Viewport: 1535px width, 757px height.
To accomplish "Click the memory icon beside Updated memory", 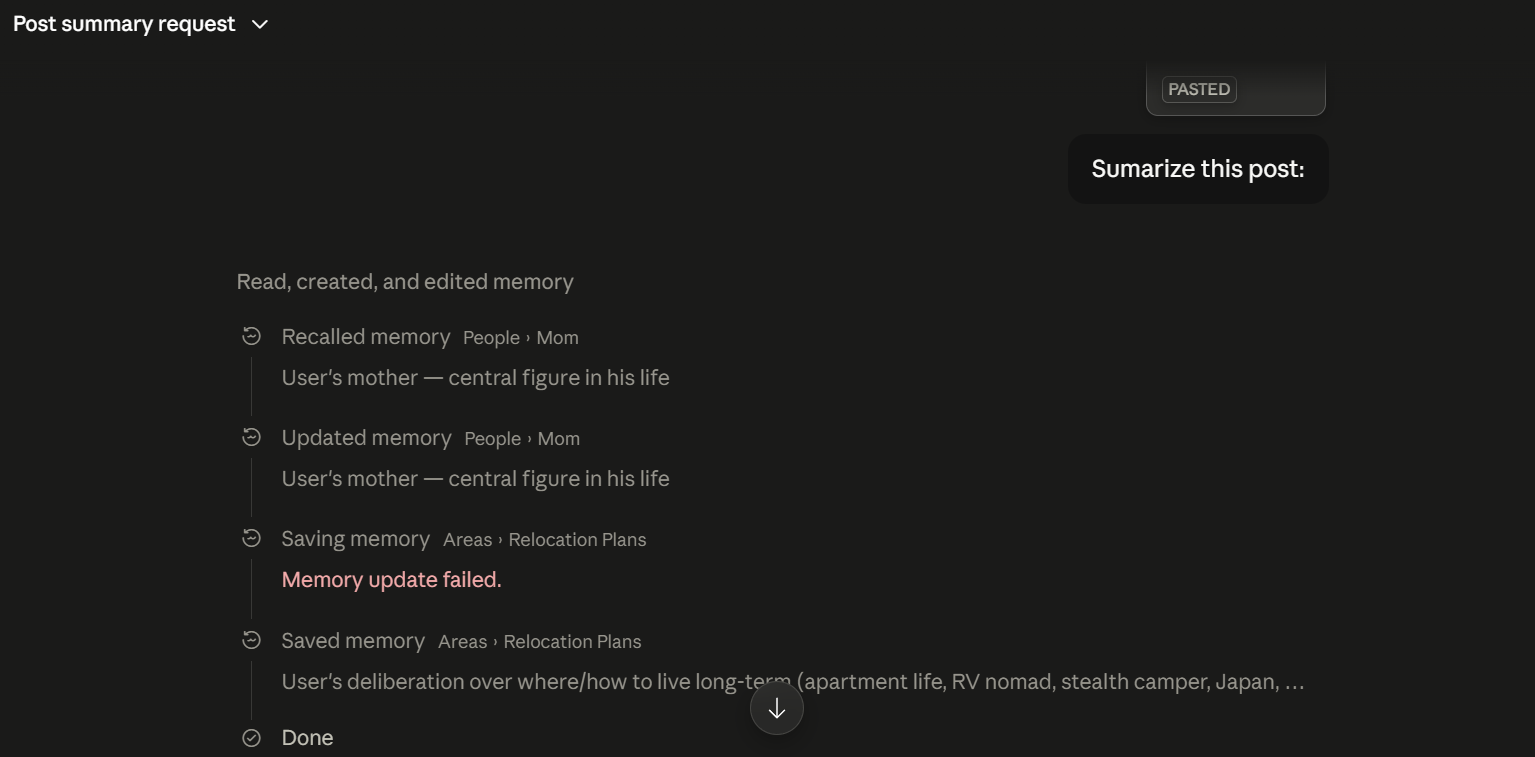I will pyautogui.click(x=252, y=437).
